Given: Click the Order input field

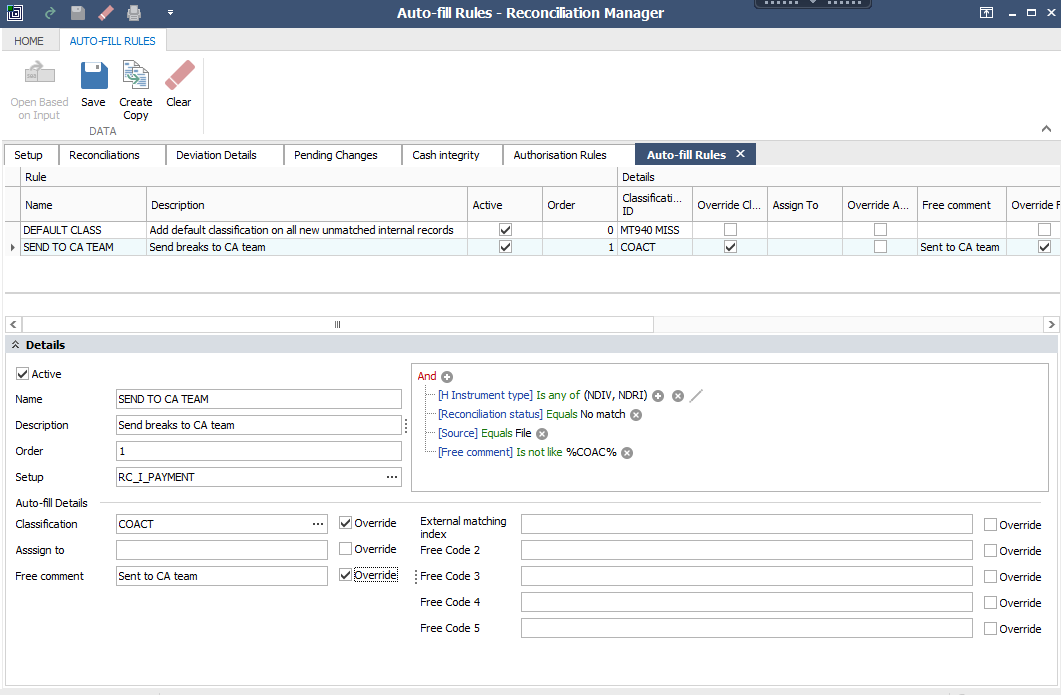Looking at the screenshot, I should [x=258, y=451].
